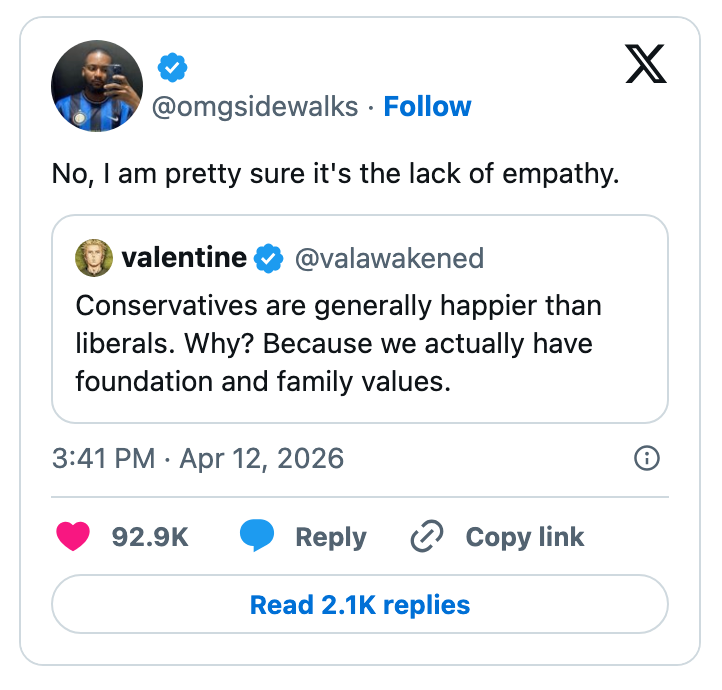Click valentine's blue verified badge

[268, 258]
